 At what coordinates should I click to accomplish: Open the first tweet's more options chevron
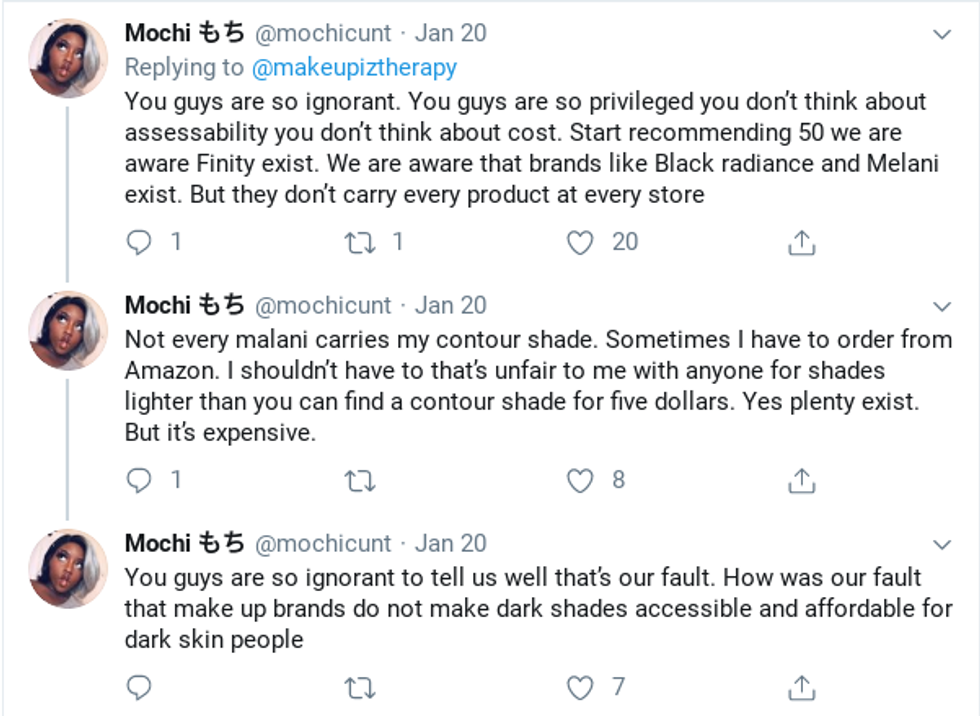point(941,34)
